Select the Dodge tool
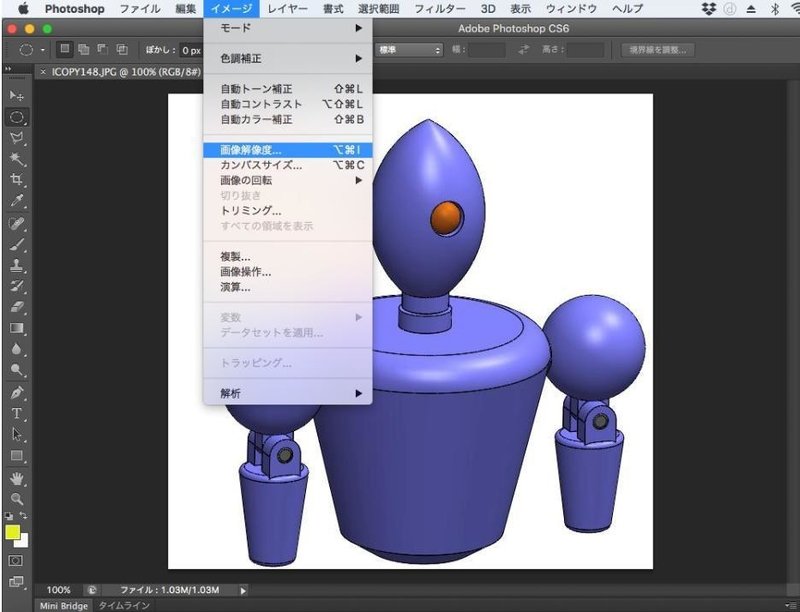This screenshot has height=612, width=800. [x=16, y=370]
